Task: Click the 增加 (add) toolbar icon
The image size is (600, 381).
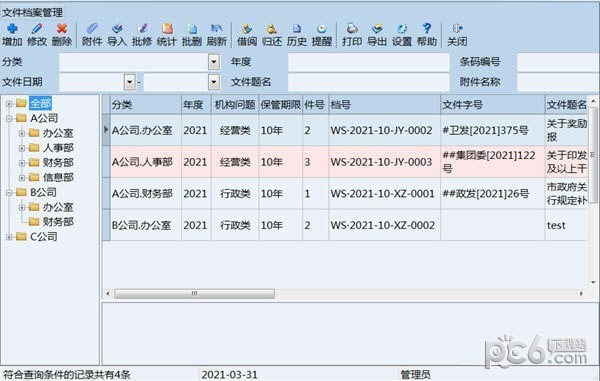Action: pos(13,28)
